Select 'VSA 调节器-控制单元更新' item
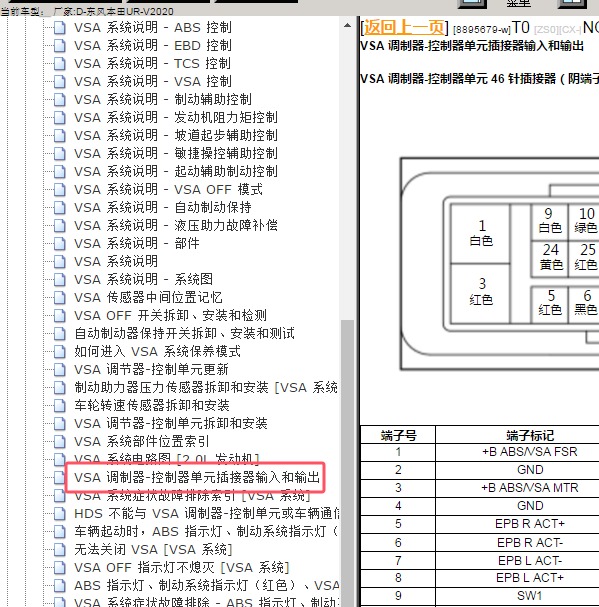 [151, 369]
